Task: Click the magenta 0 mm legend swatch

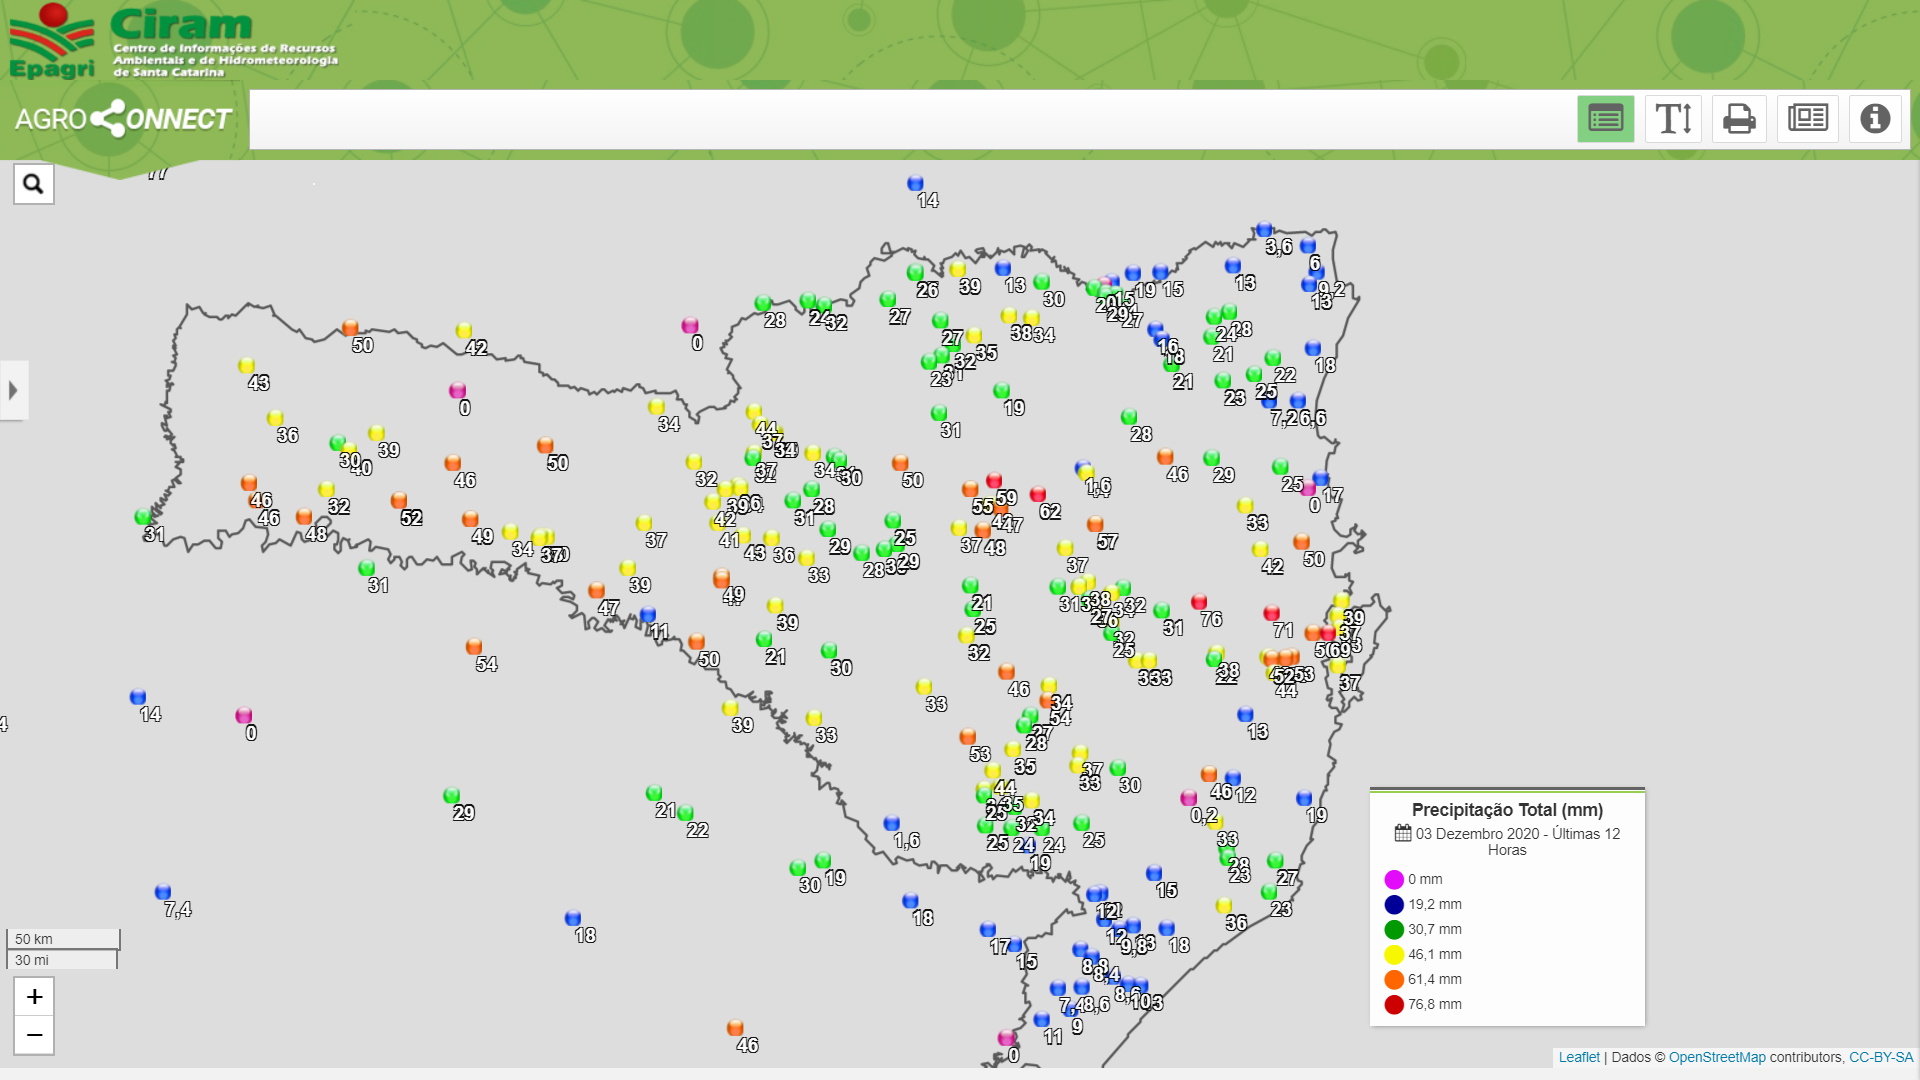Action: click(1394, 880)
